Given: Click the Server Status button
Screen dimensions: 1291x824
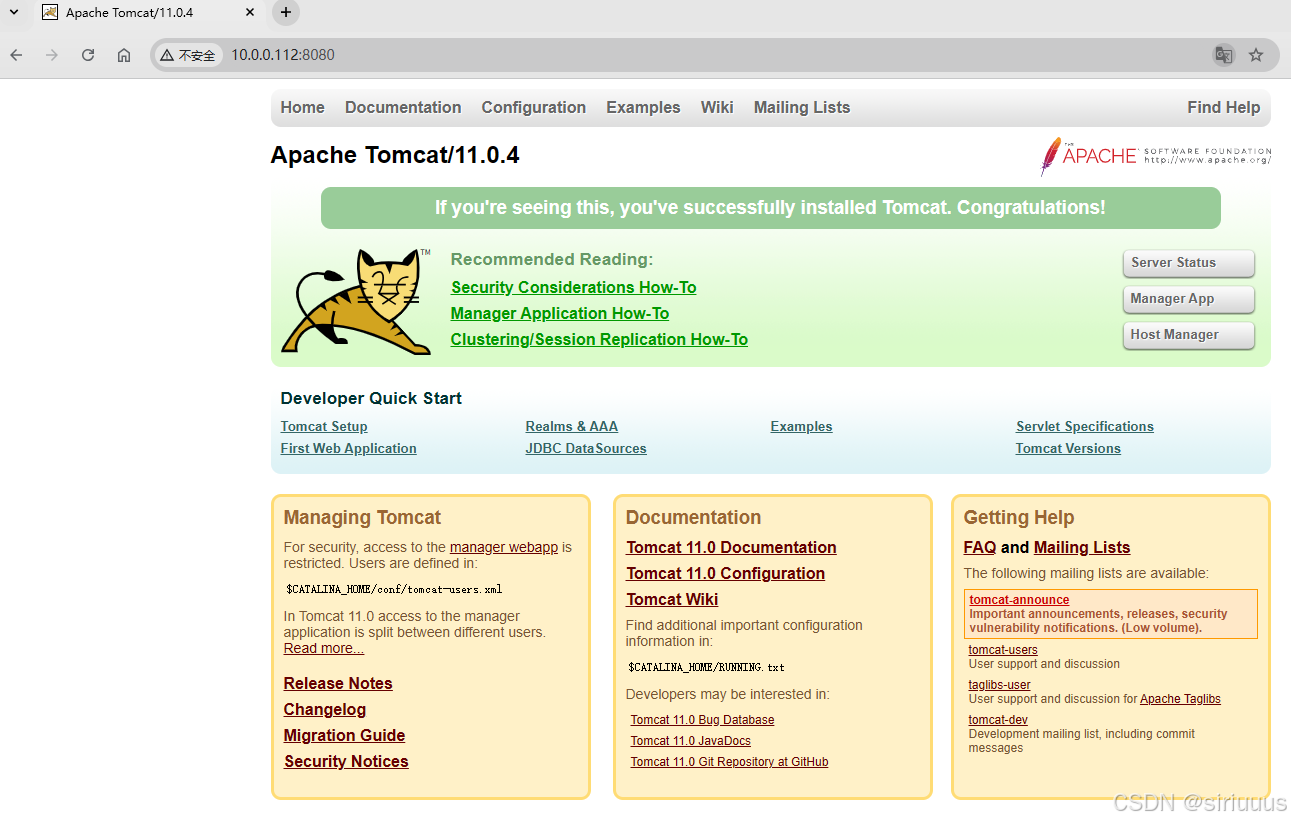Looking at the screenshot, I should pos(1188,263).
